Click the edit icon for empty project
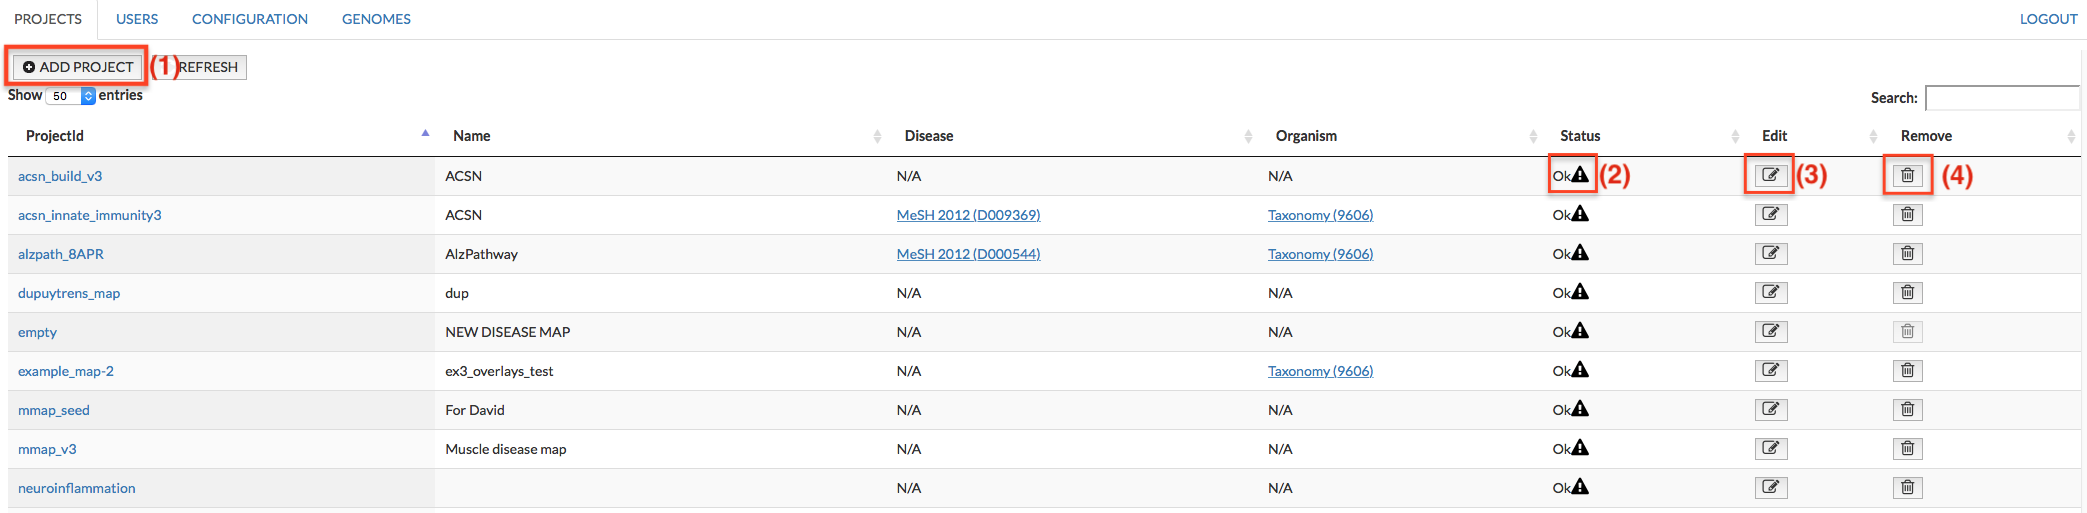This screenshot has height=513, width=2087. 1770,332
